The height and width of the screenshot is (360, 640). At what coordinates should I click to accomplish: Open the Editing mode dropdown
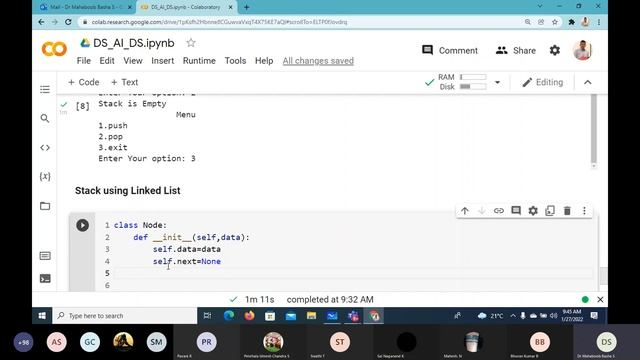tap(543, 82)
